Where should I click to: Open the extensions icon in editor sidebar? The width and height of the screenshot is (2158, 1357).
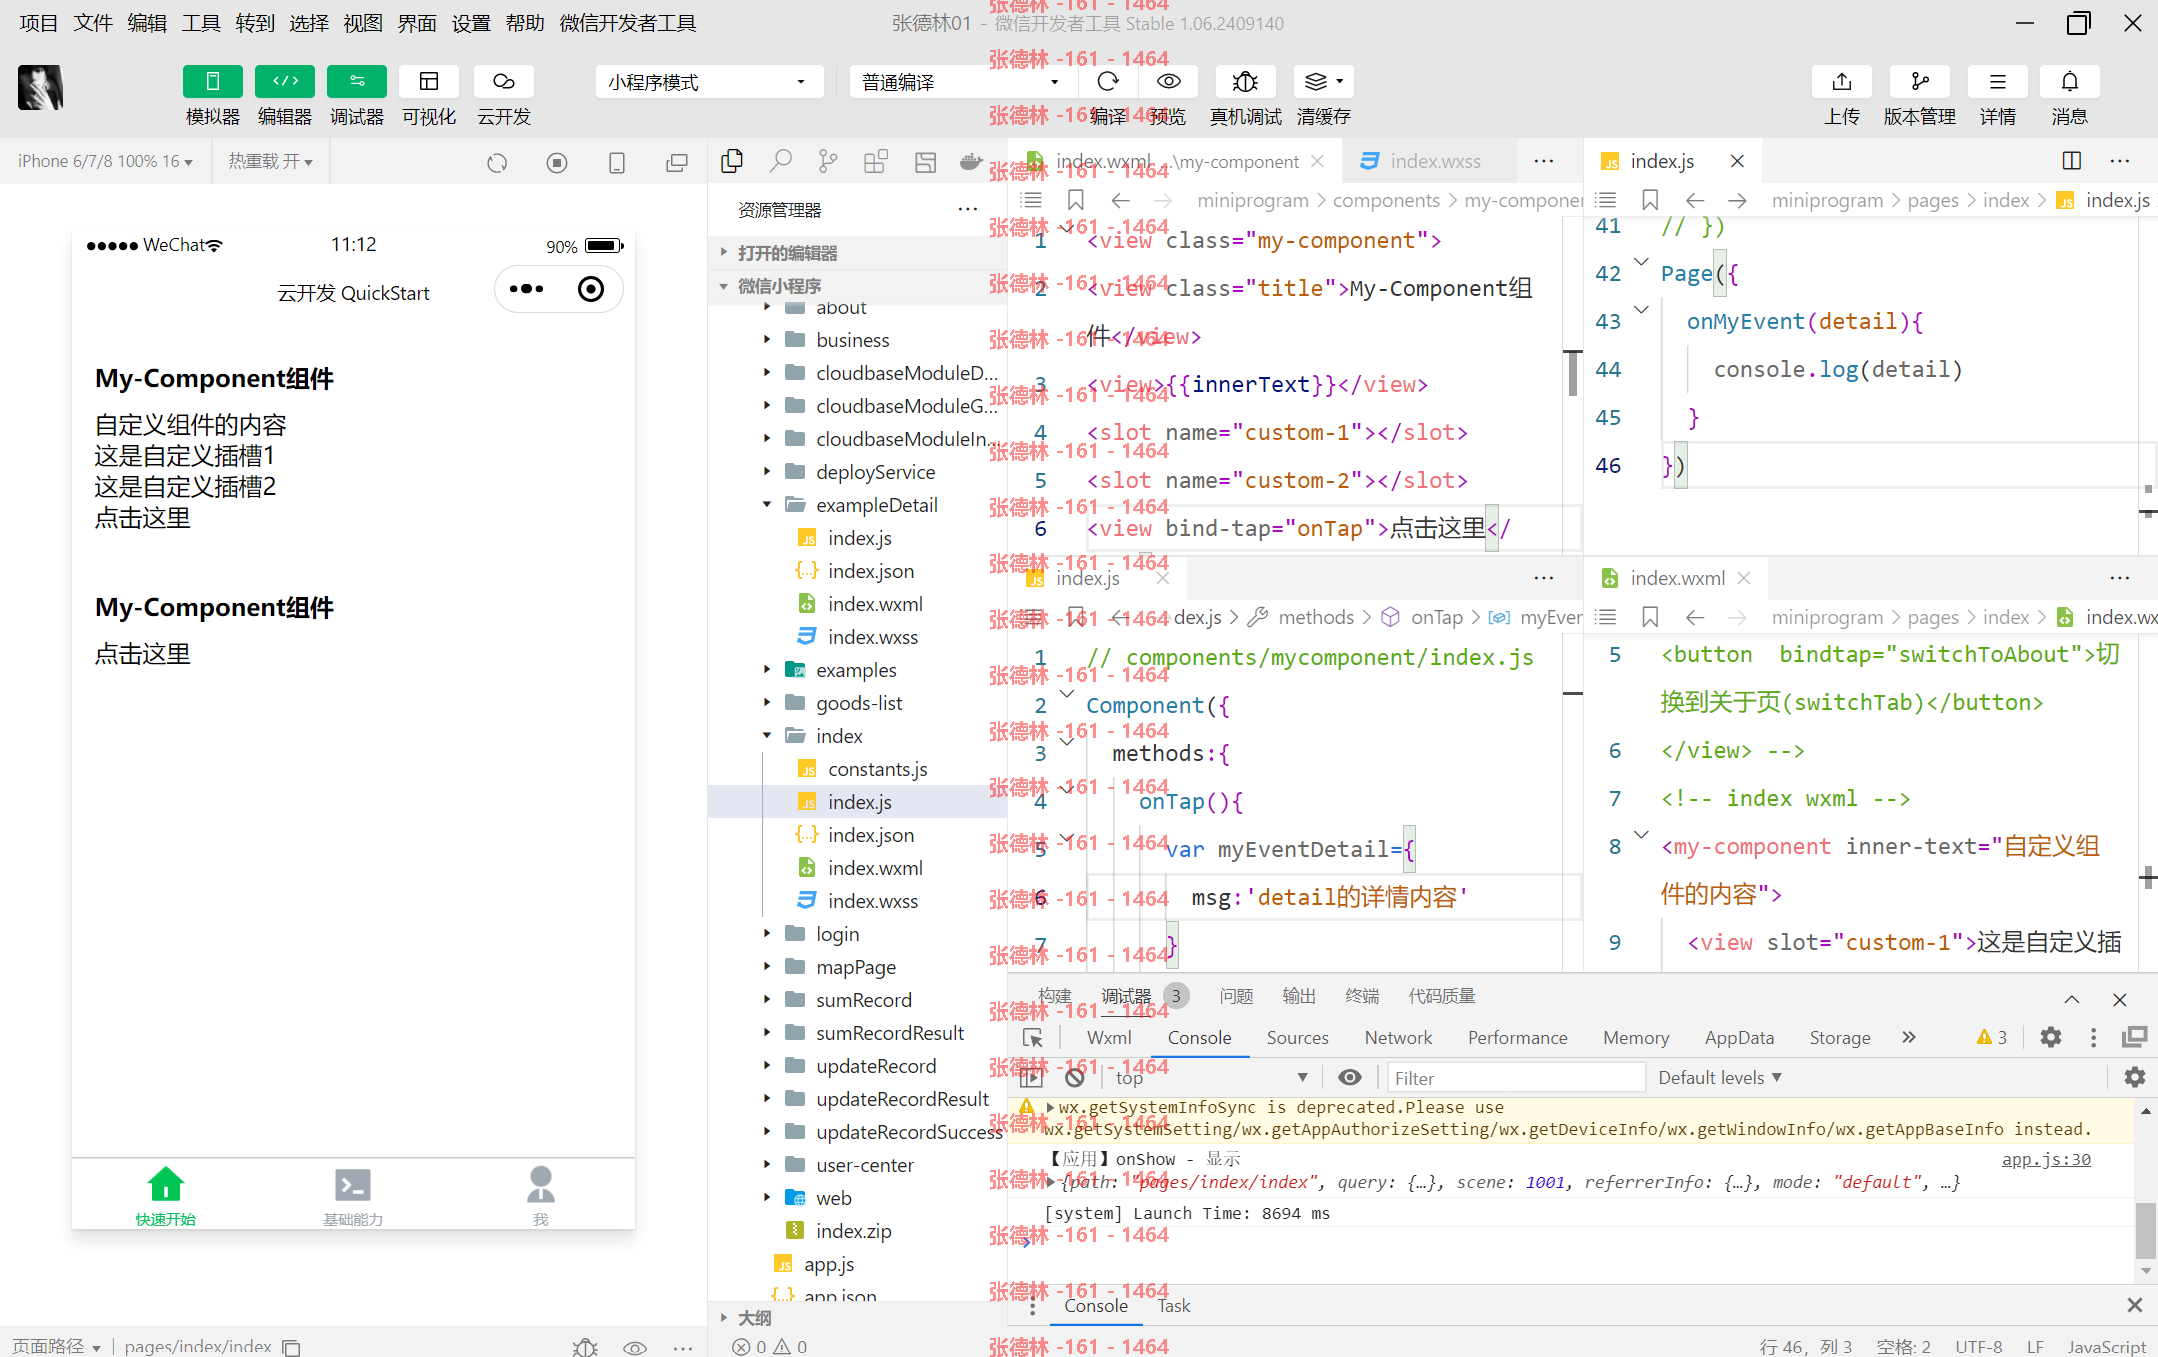876,161
